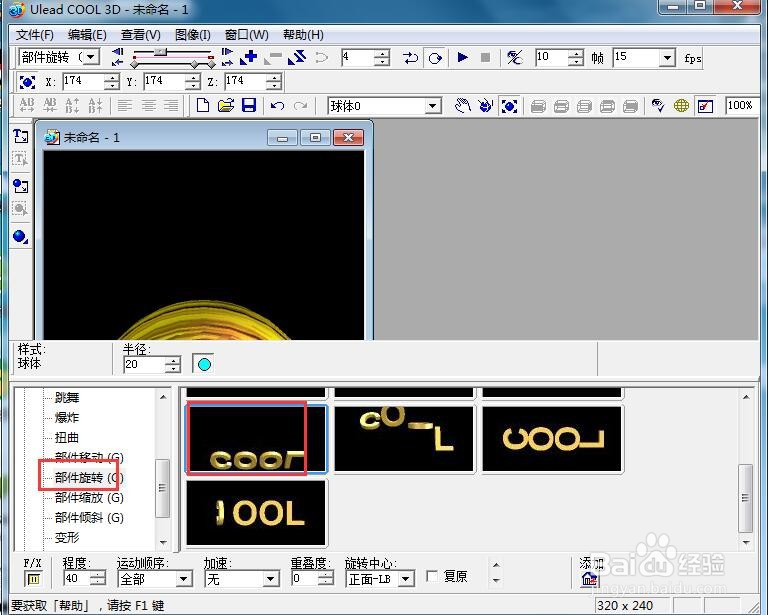Add a key frame with the plus icon

click(249, 57)
